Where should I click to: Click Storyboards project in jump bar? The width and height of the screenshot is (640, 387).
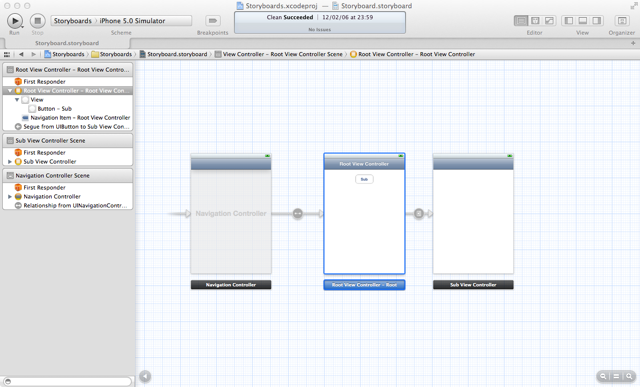coord(64,54)
